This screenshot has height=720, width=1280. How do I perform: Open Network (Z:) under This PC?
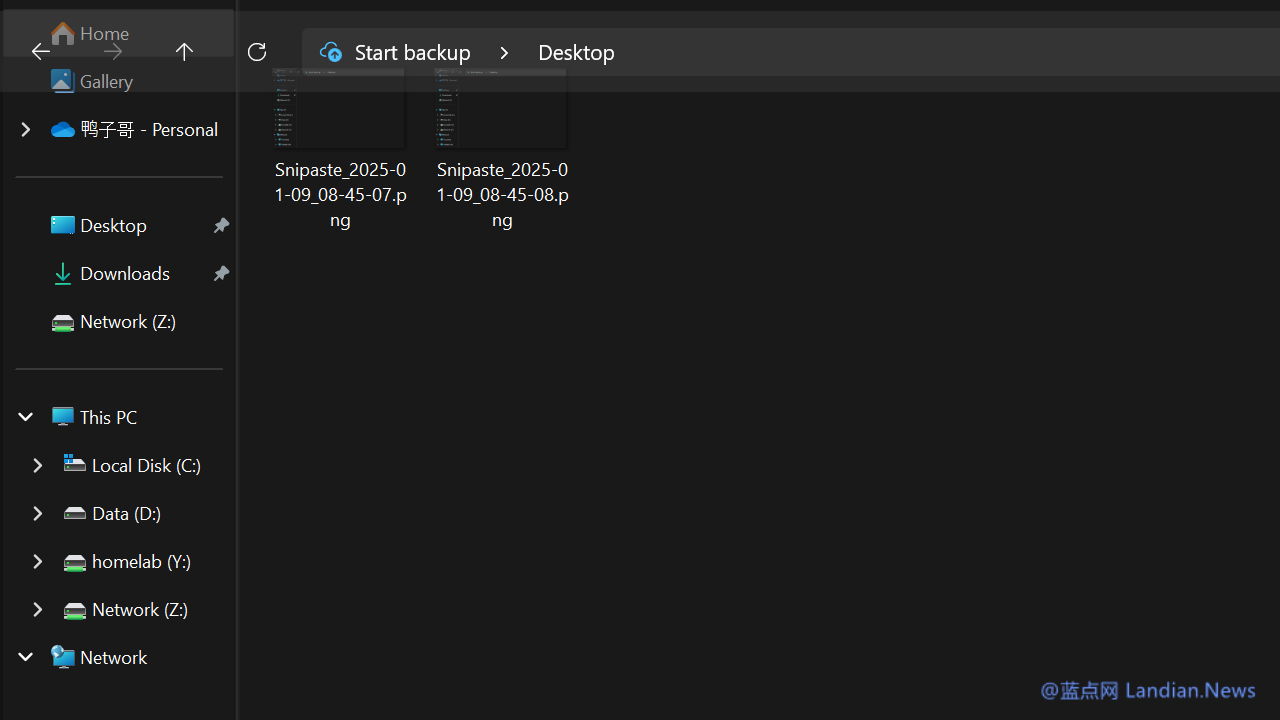click(x=140, y=609)
